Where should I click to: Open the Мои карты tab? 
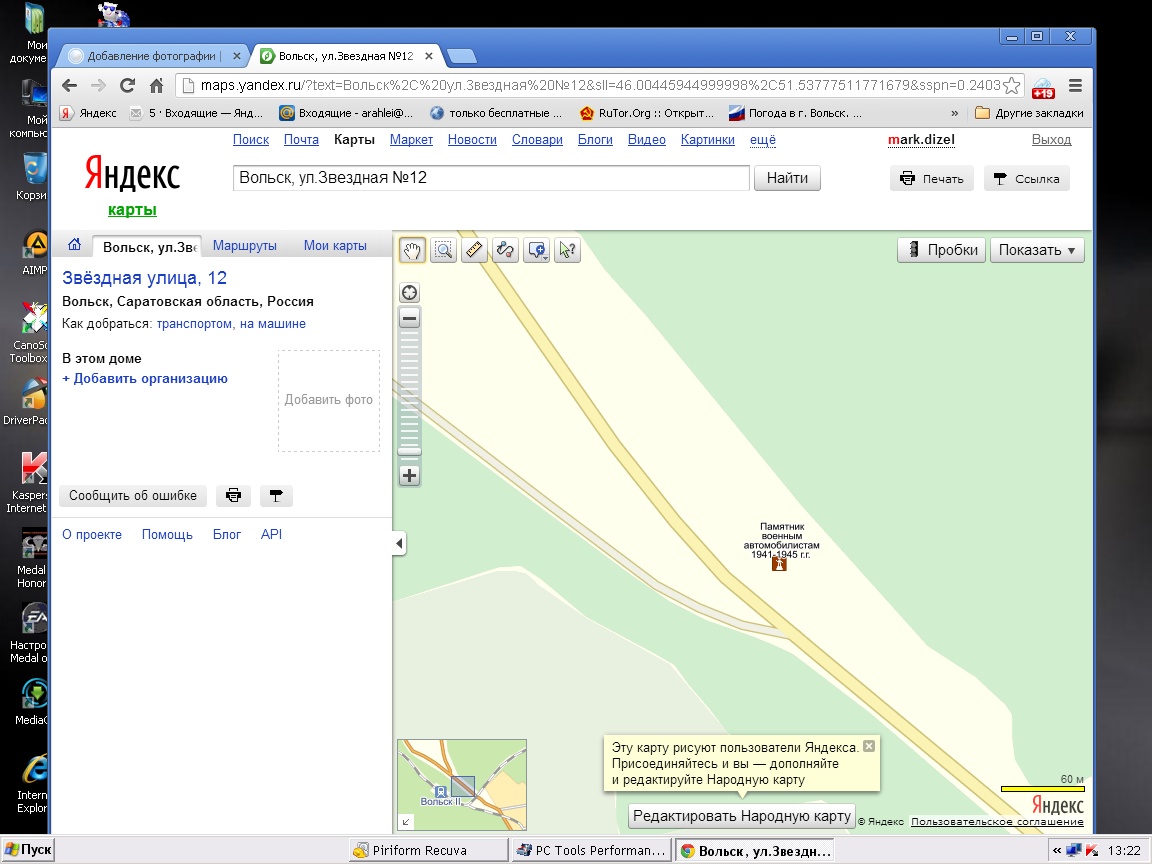pyautogui.click(x=335, y=245)
